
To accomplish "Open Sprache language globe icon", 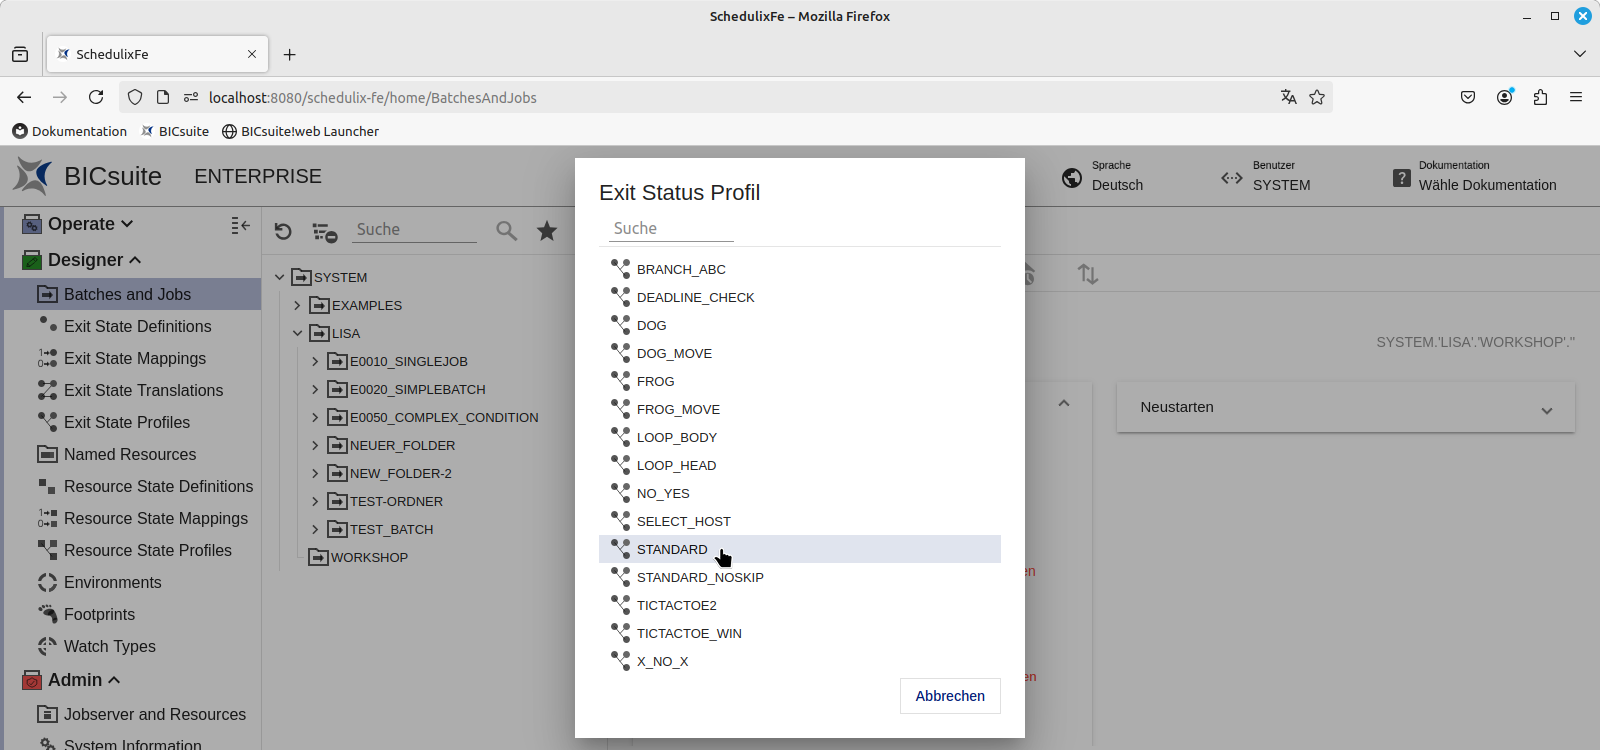I will click(x=1072, y=177).
